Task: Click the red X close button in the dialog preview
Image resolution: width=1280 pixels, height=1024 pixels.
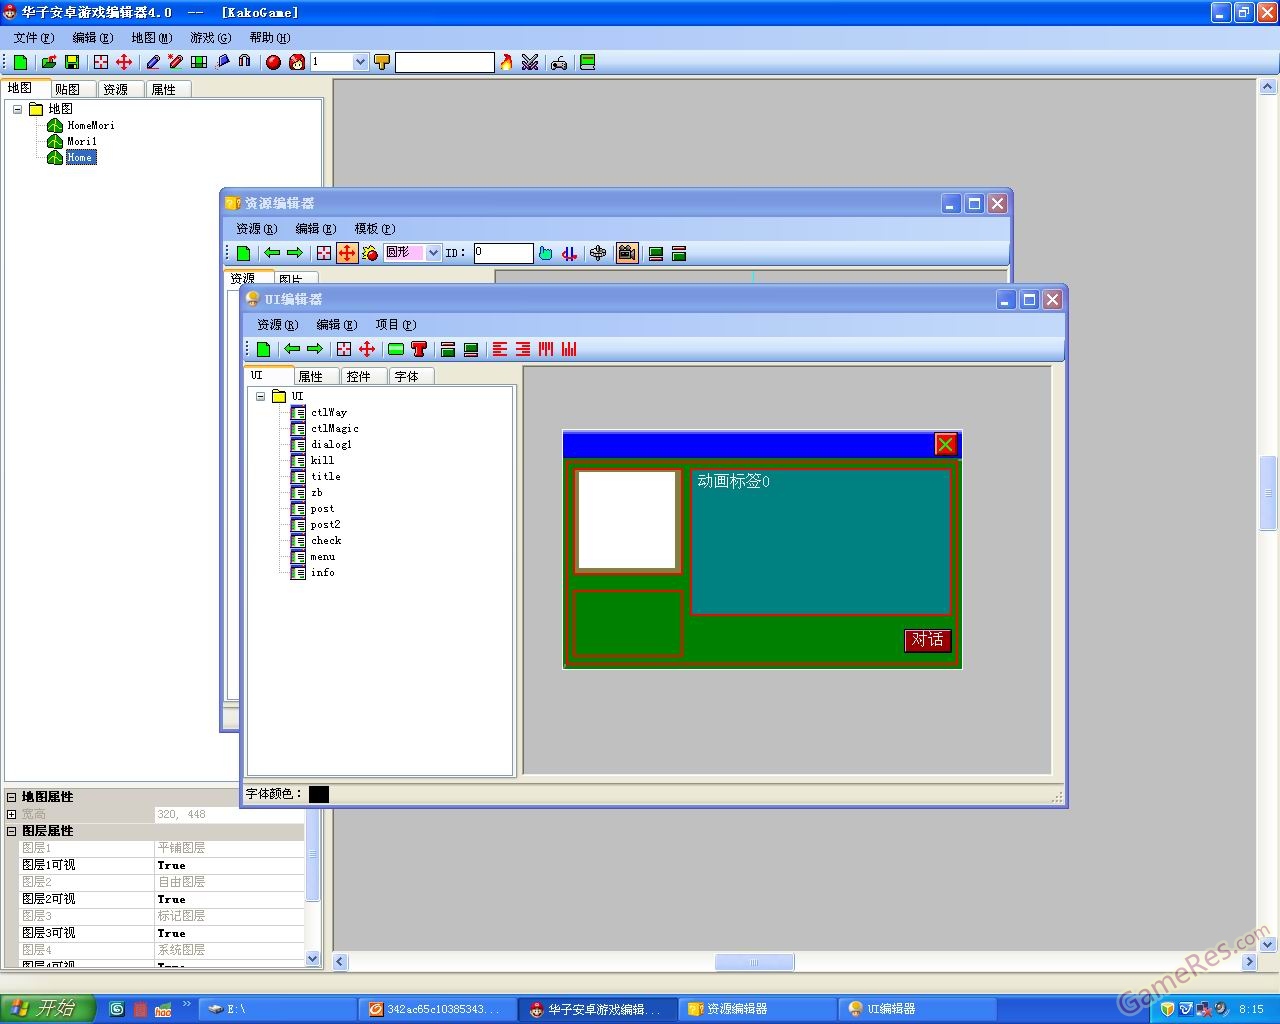Action: pyautogui.click(x=945, y=444)
